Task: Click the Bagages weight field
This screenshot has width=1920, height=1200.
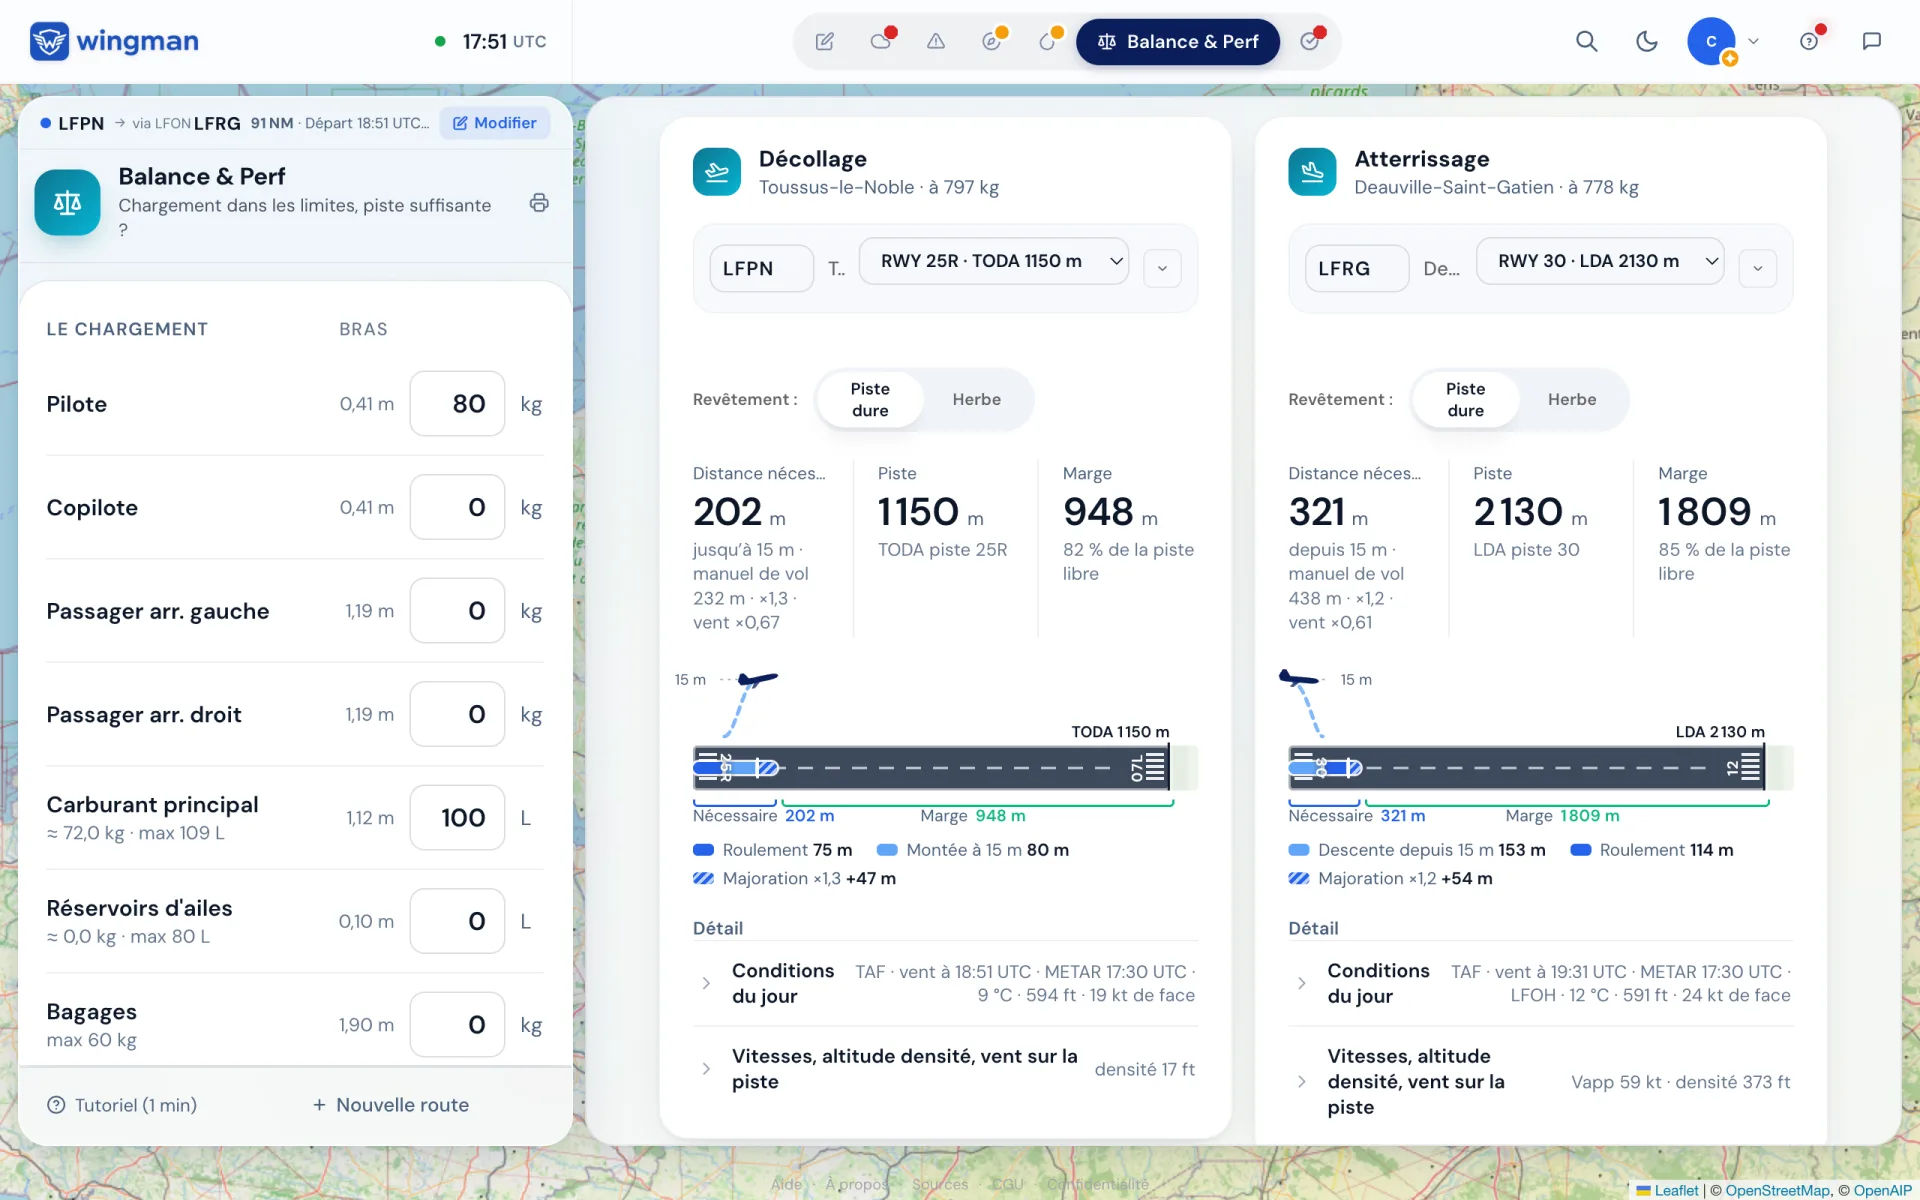Action: 457,1025
